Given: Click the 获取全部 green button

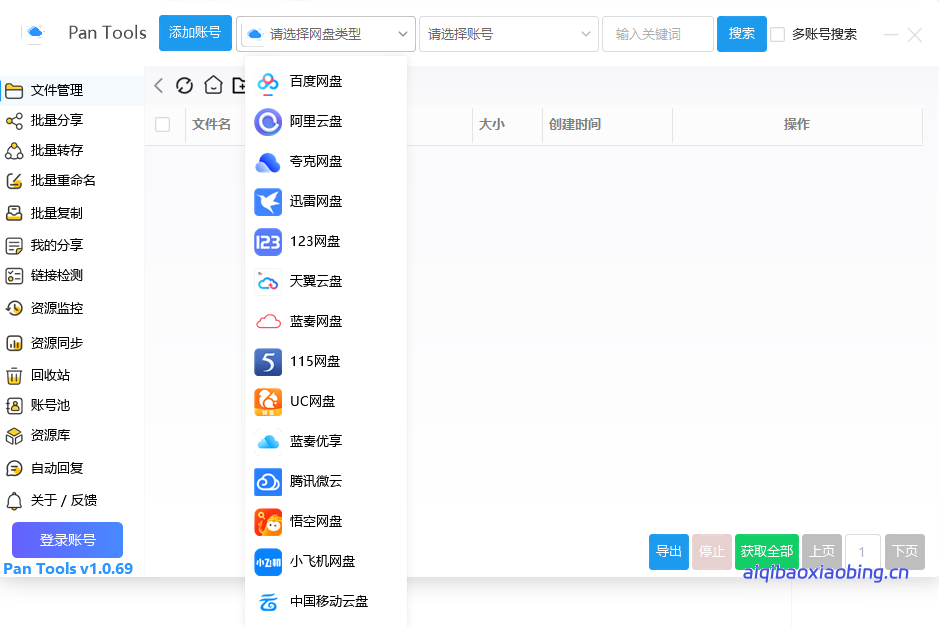Looking at the screenshot, I should [x=767, y=552].
